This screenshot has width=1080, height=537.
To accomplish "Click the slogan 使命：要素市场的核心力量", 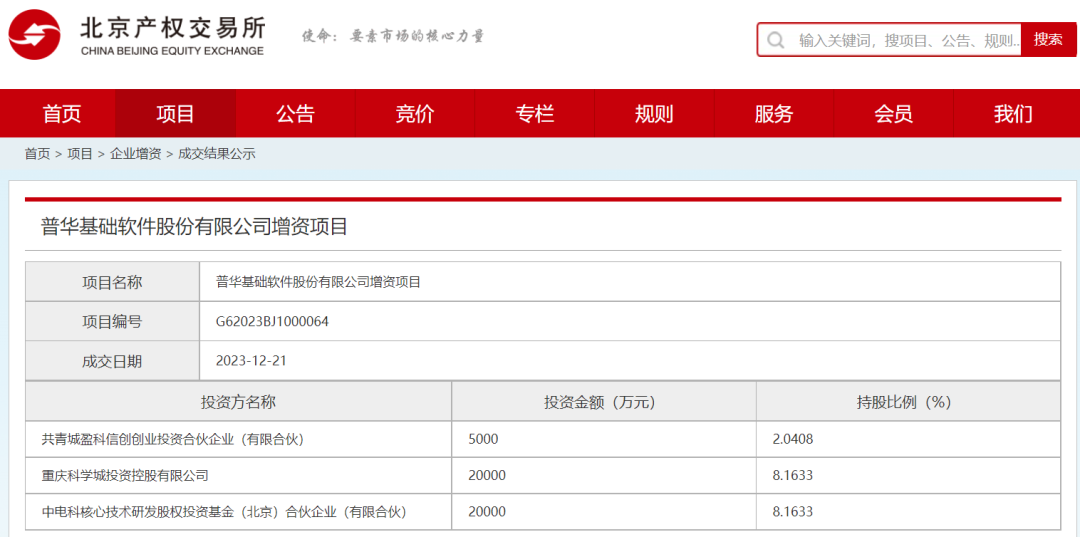I will coord(393,36).
